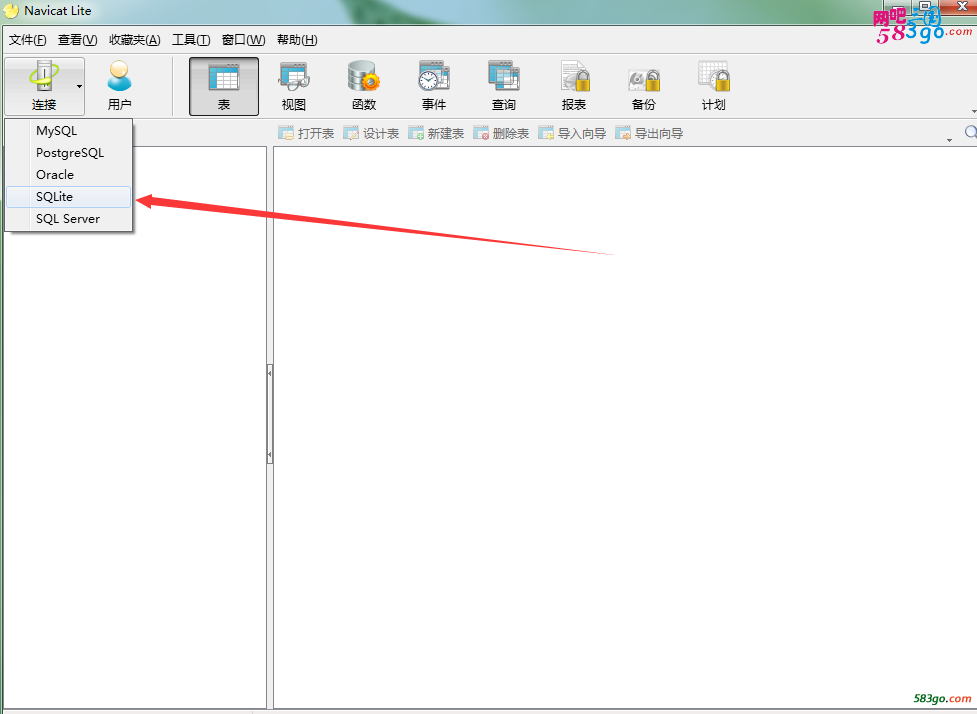Viewport: 977px width, 714px height.
Task: Choose Oracle from the connection menu
Action: click(69, 174)
